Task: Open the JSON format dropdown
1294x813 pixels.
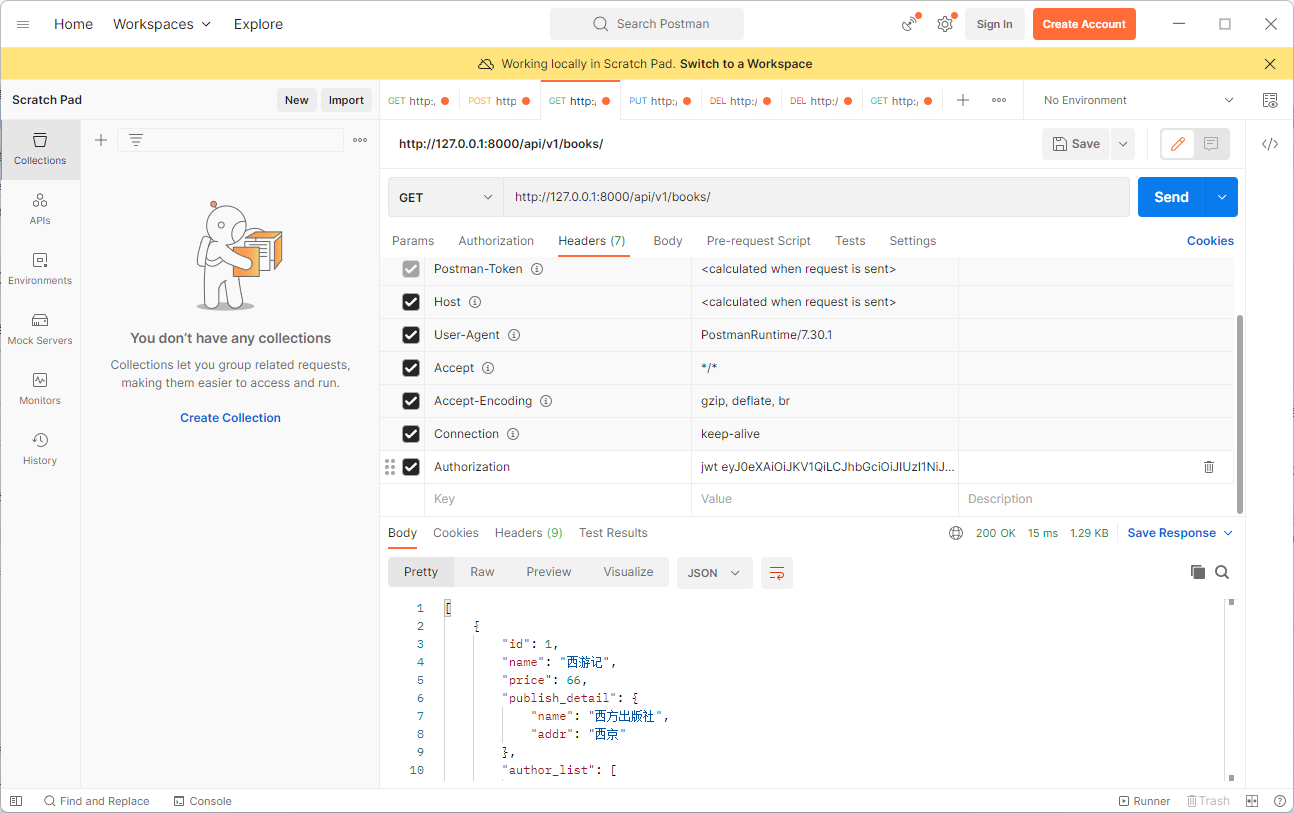Action: click(x=715, y=573)
